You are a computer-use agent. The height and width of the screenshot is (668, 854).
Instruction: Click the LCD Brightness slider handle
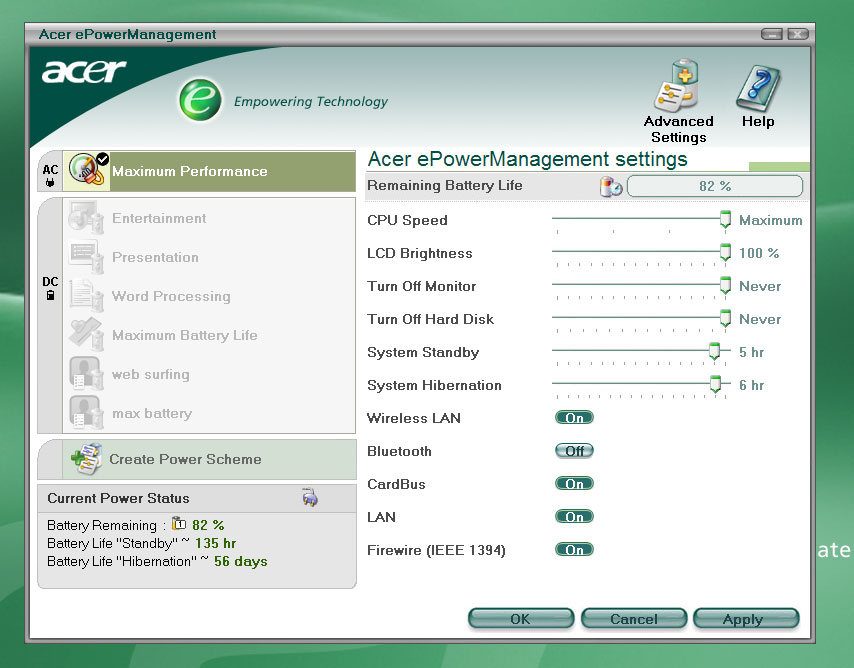[x=725, y=252]
